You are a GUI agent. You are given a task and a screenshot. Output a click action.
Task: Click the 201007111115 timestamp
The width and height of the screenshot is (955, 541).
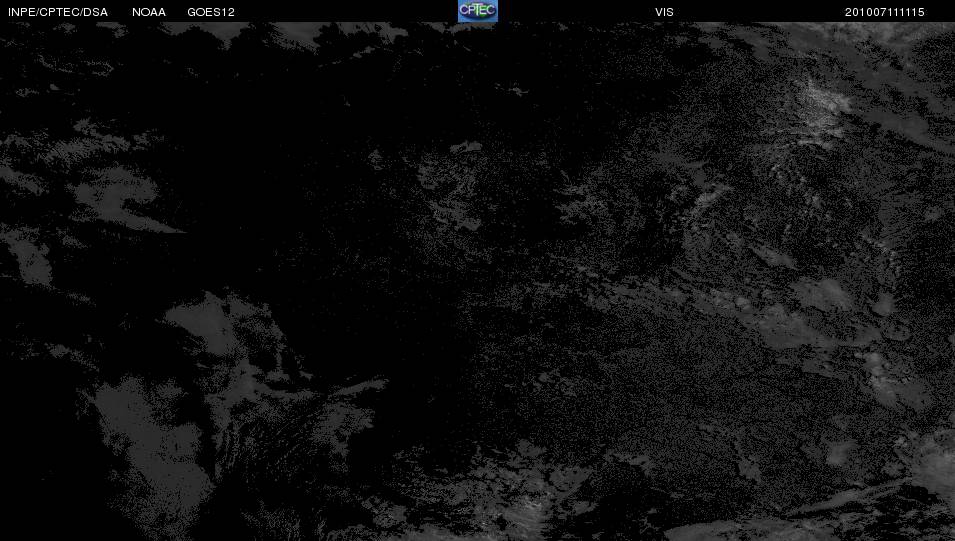coord(884,12)
